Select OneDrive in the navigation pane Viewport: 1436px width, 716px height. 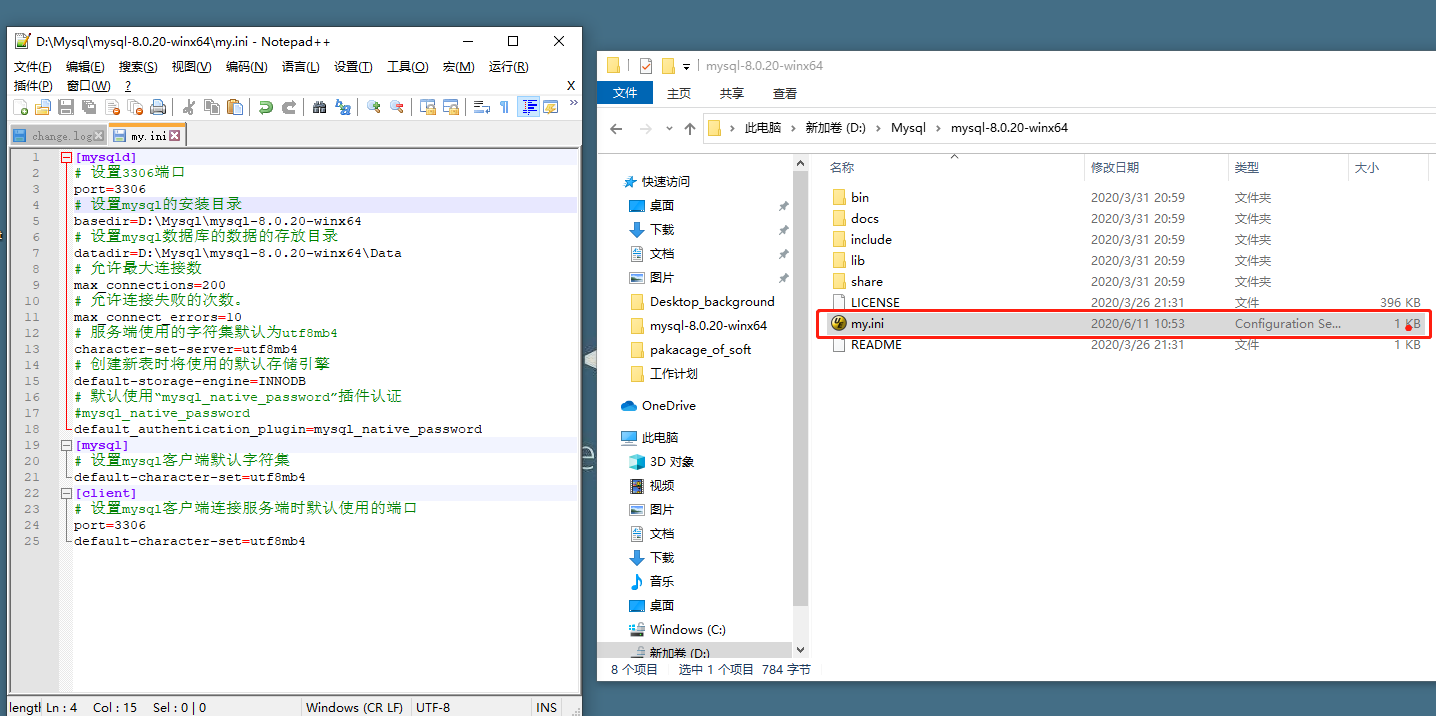click(x=669, y=406)
